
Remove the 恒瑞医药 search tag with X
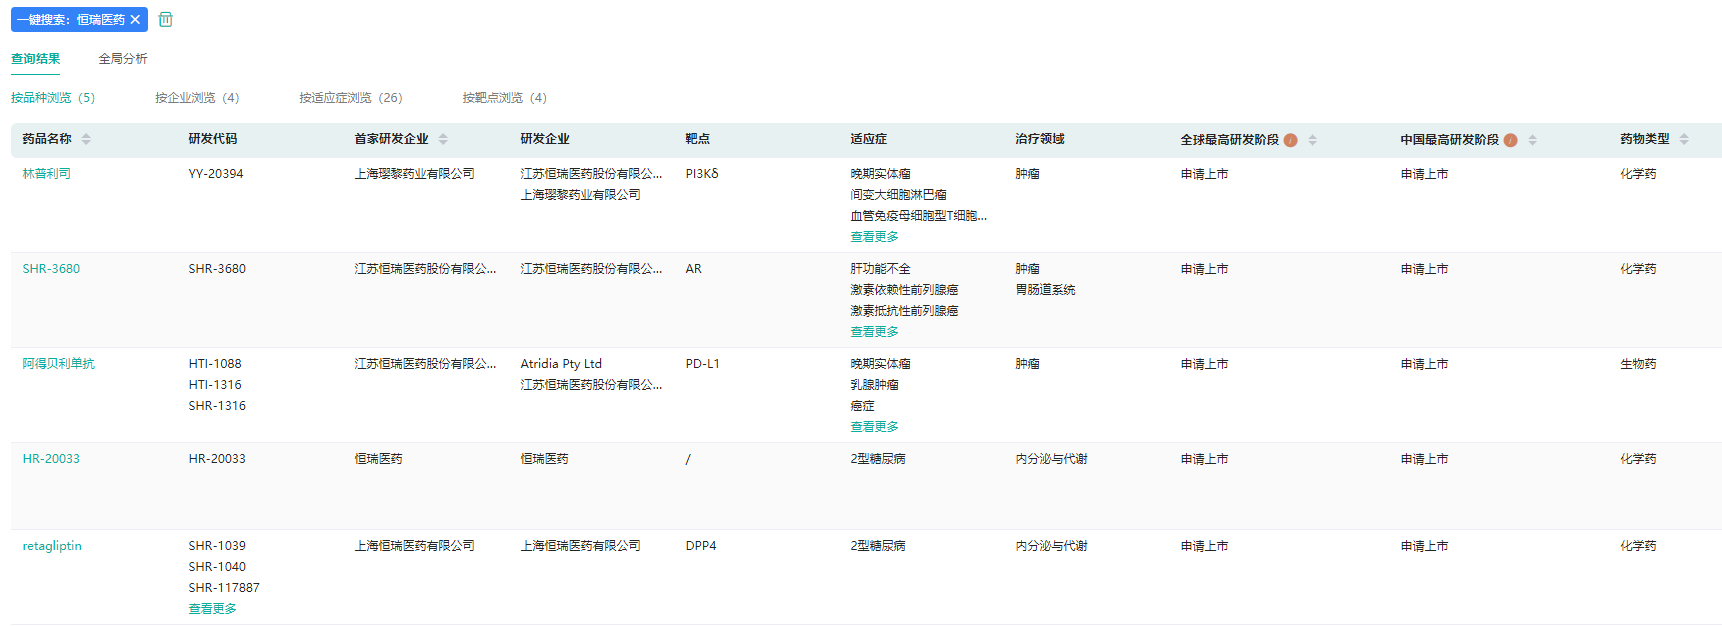pyautogui.click(x=135, y=20)
